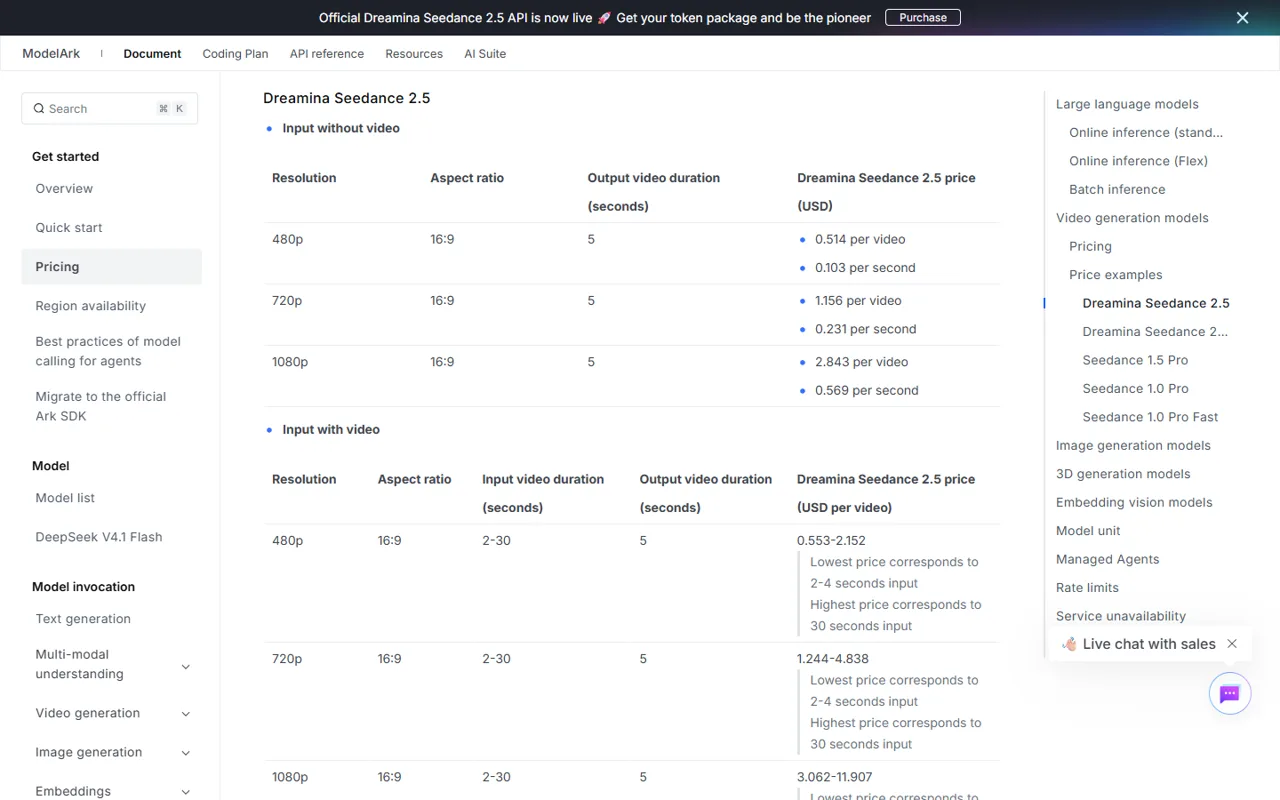
Task: Jump to Rate limits section
Action: 1087,588
